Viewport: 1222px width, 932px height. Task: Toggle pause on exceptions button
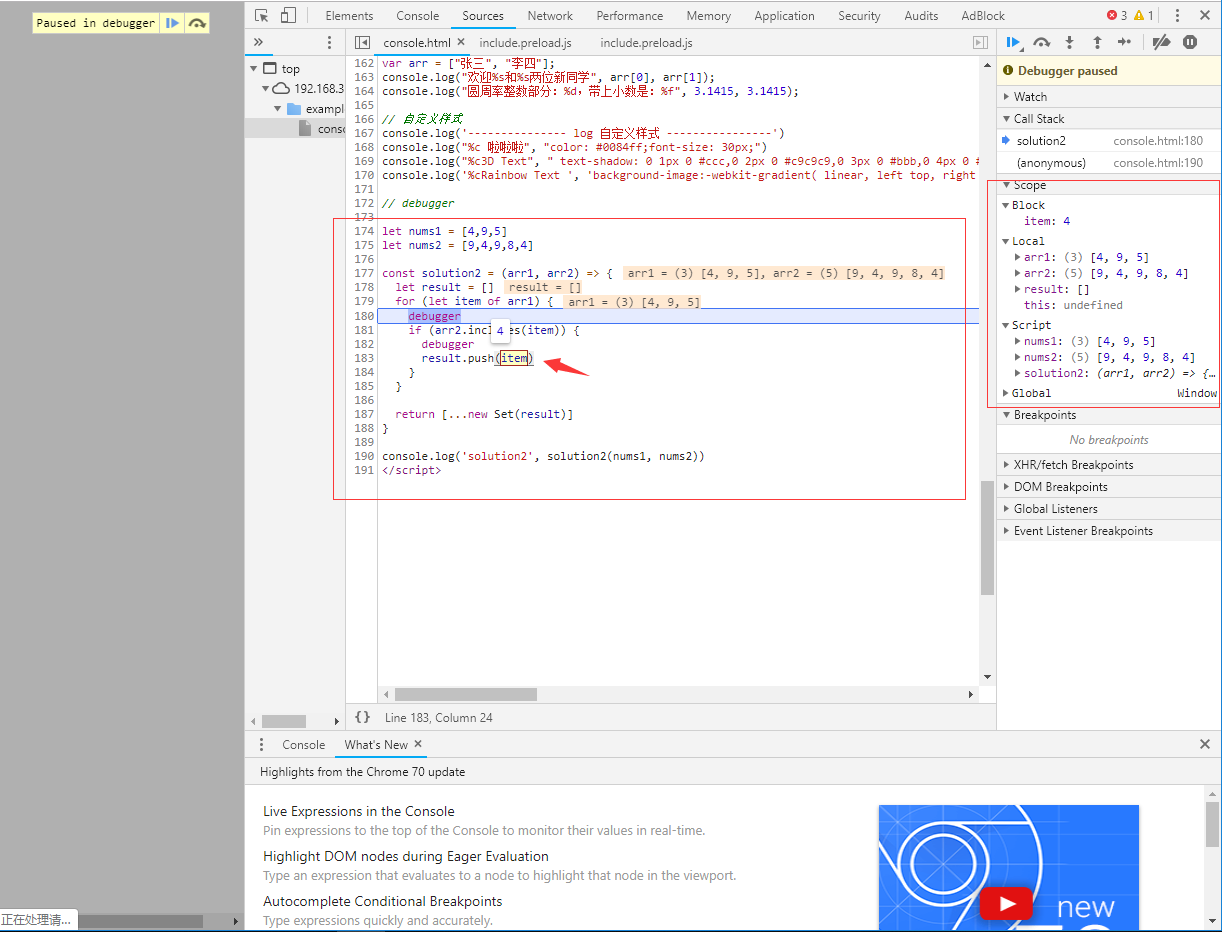[1190, 42]
